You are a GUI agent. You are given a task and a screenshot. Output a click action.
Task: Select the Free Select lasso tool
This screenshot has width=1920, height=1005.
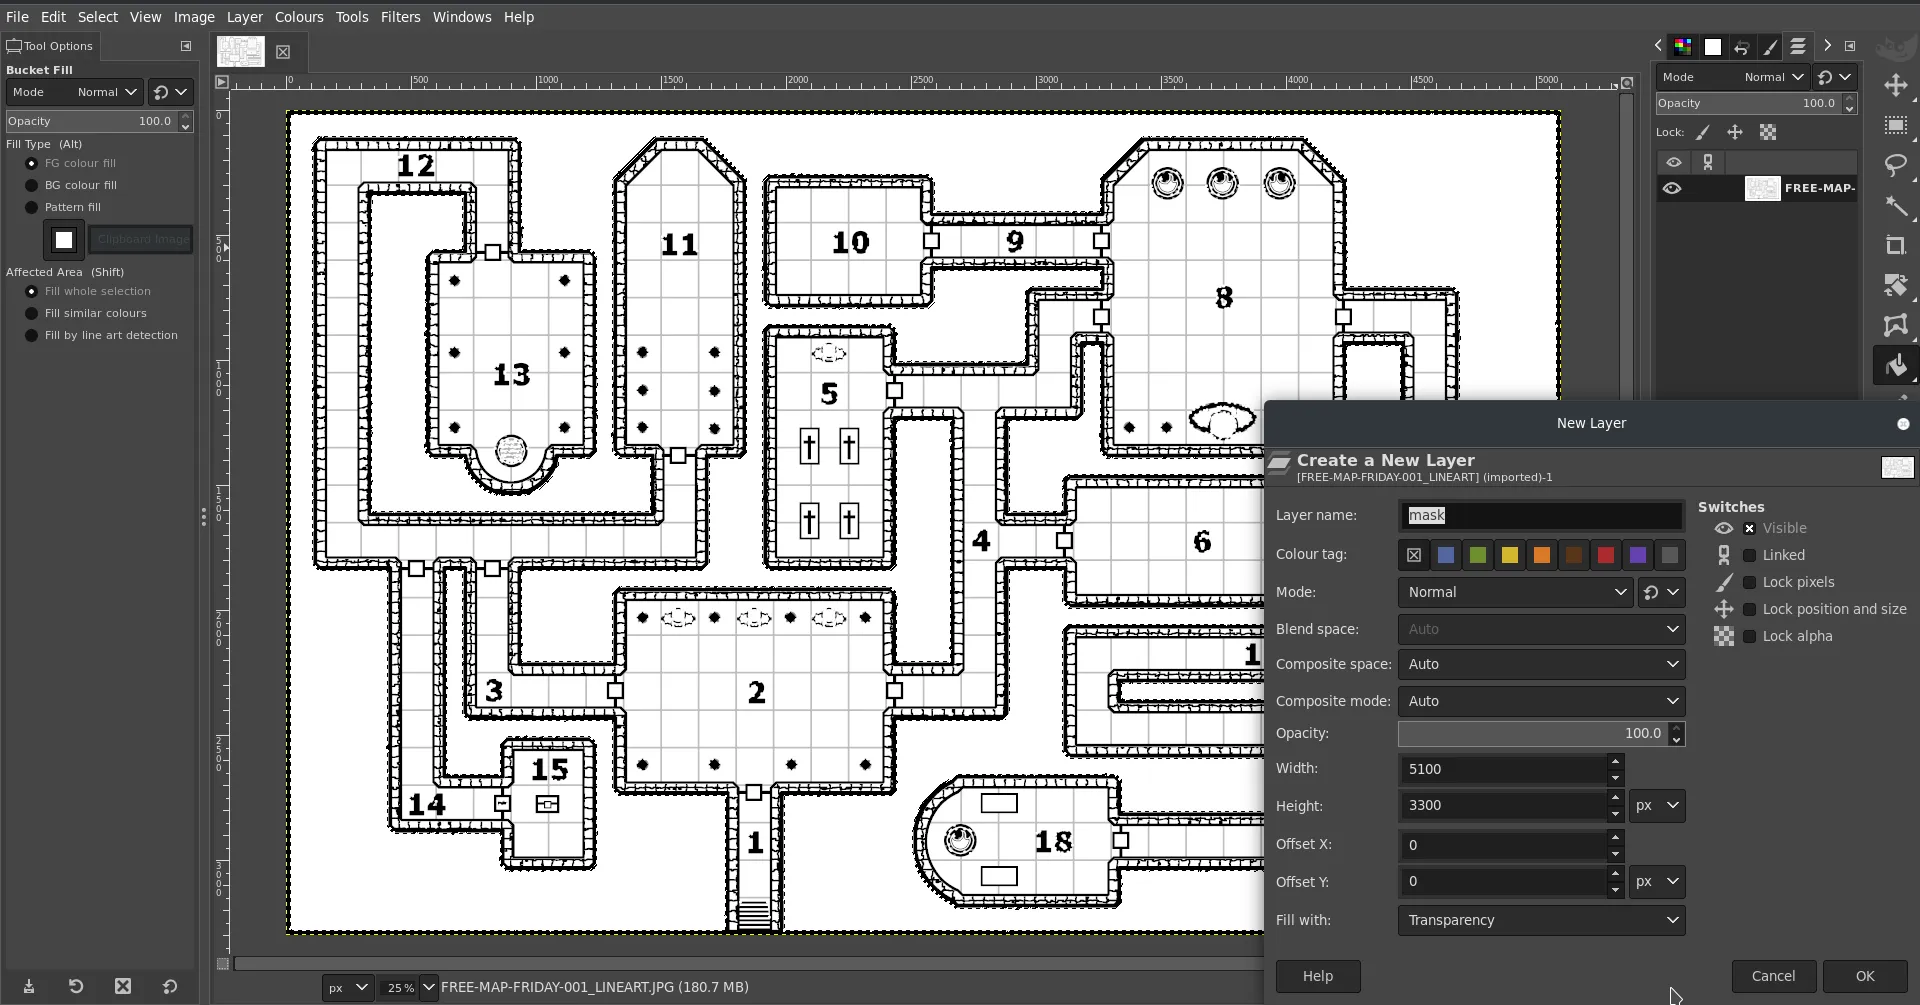[1895, 166]
